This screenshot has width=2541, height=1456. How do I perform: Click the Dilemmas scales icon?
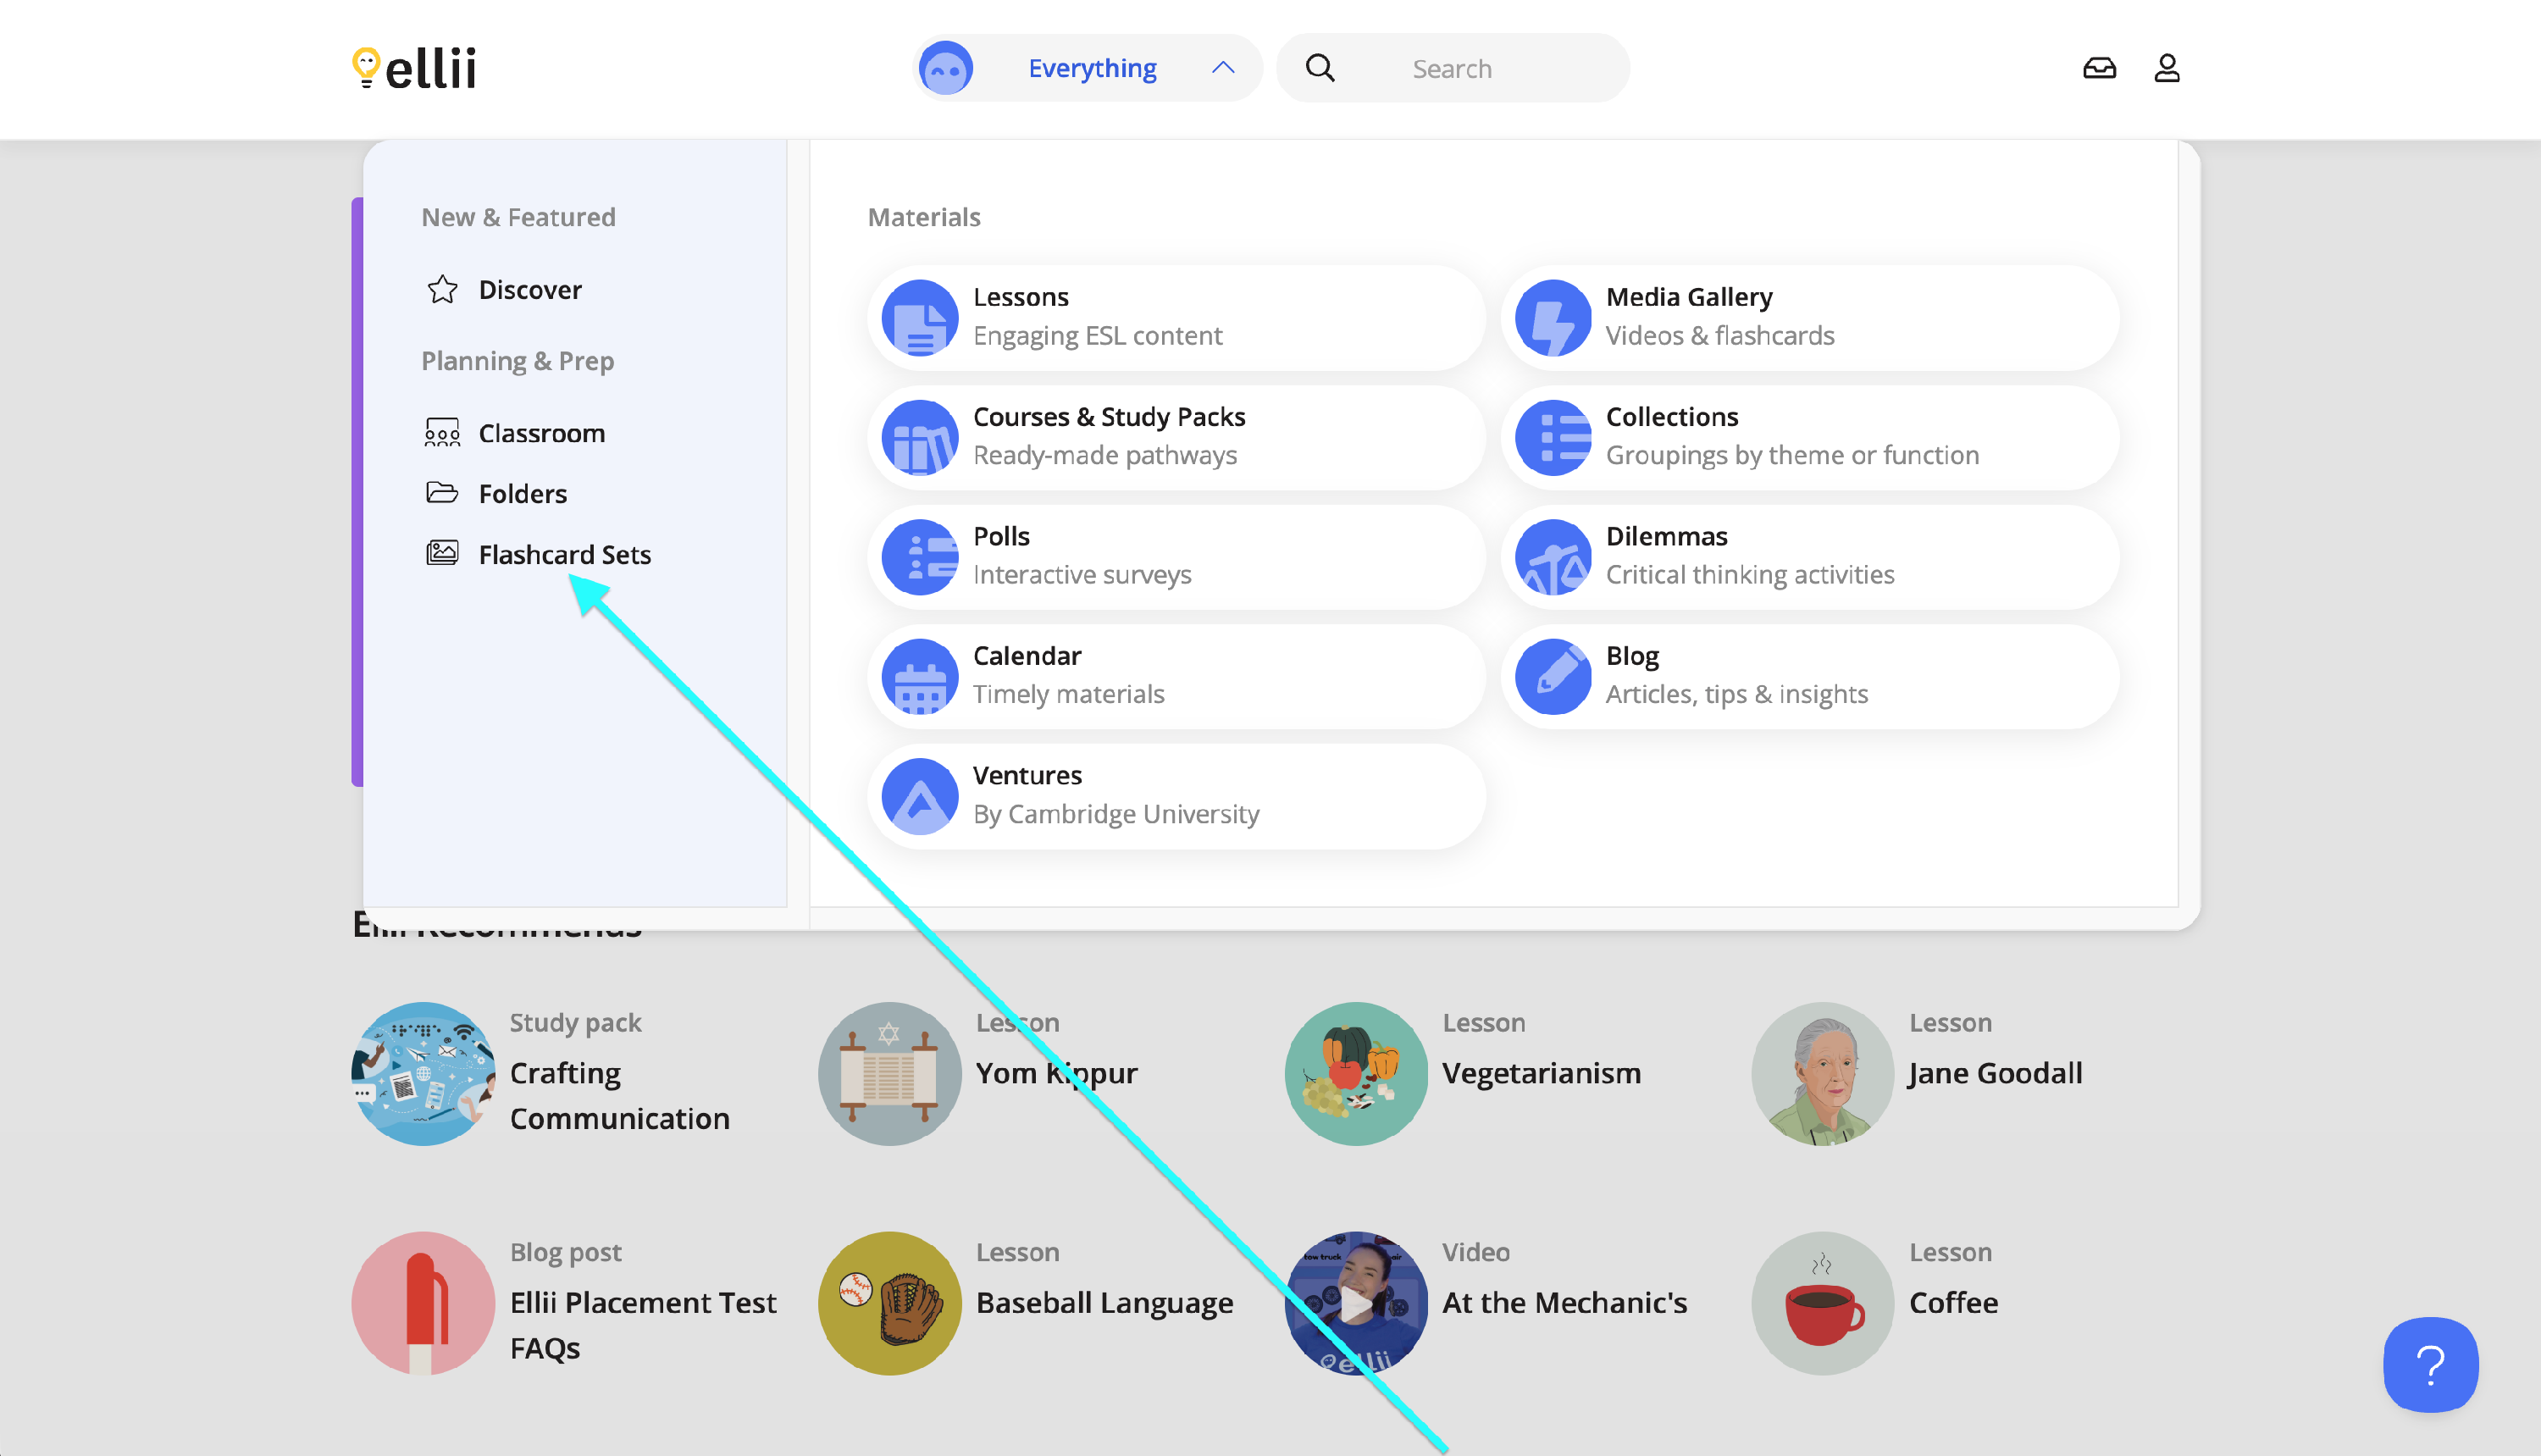point(1552,557)
